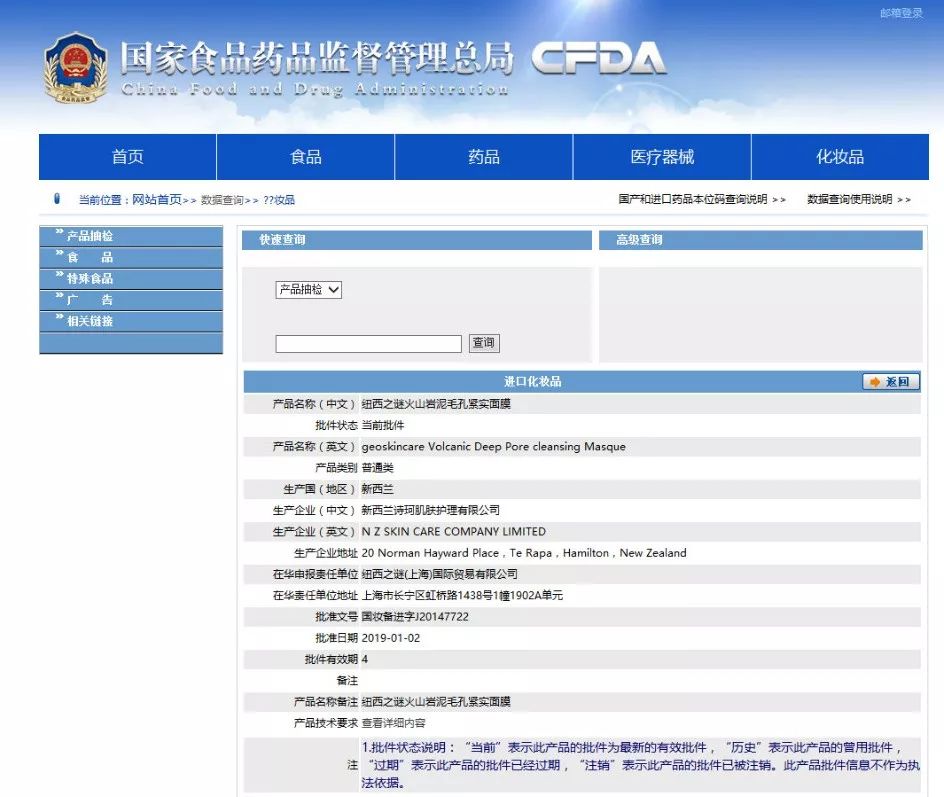944x797 pixels.
Task: Click the product name 纽西之谜火山岩泥毛孔紧实面膜 in first row
Action: click(x=436, y=404)
